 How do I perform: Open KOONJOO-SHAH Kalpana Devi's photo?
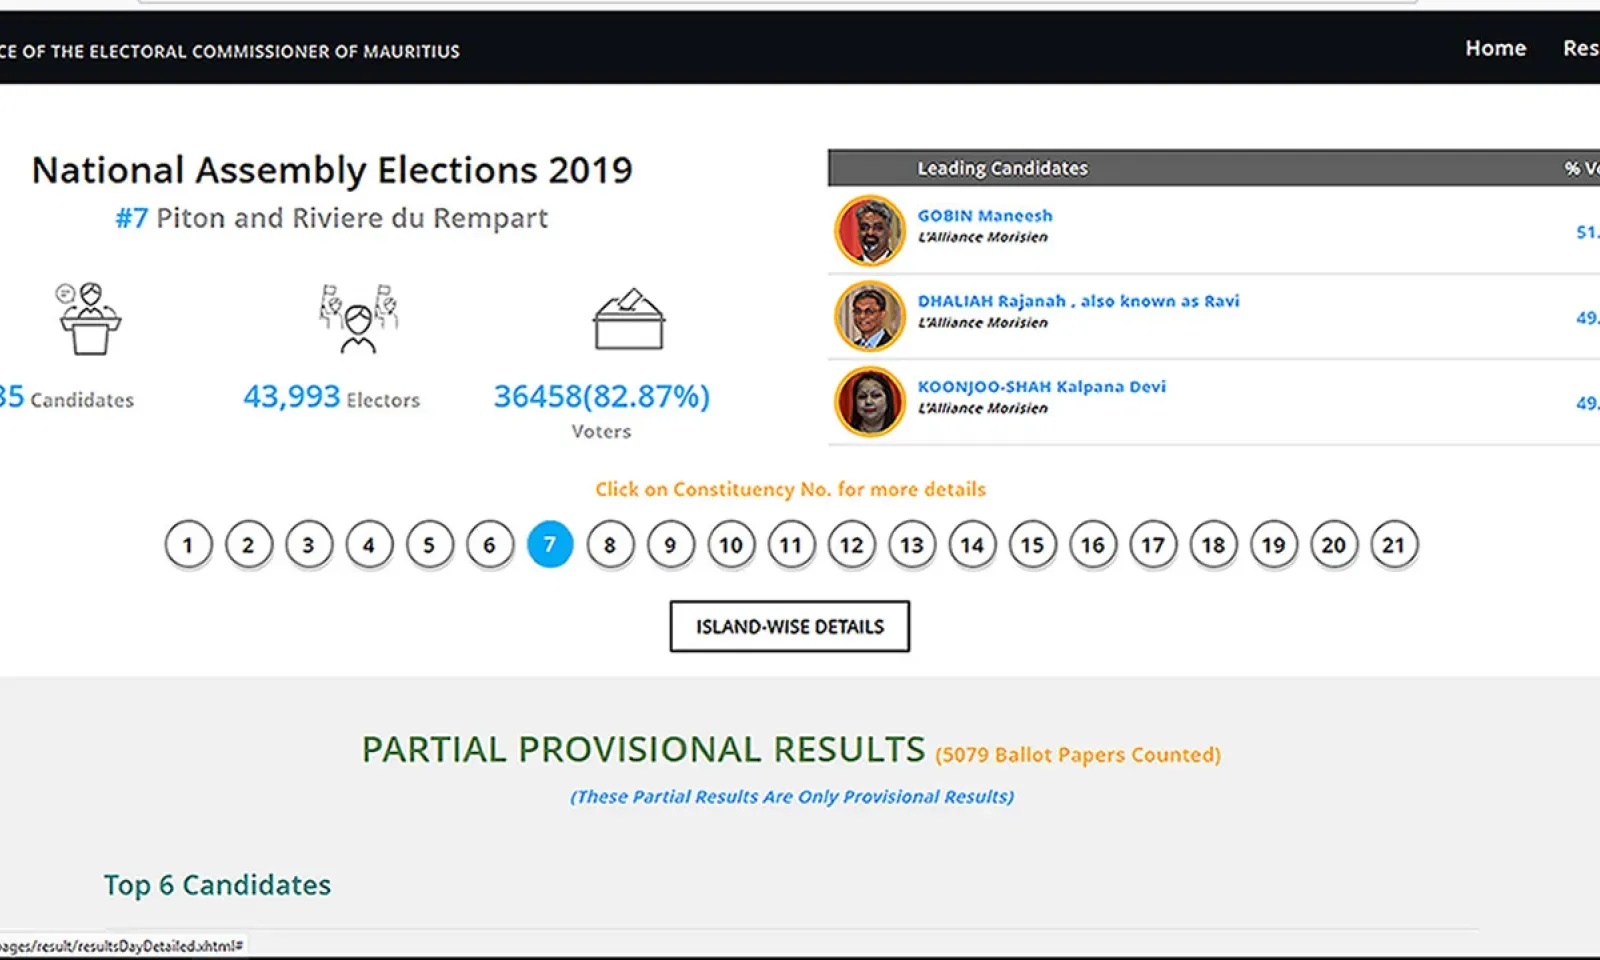[869, 401]
